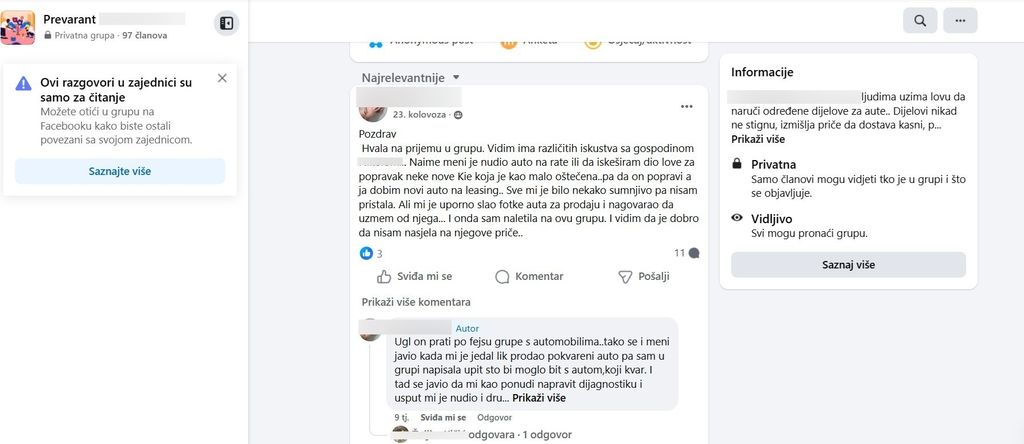Click Odgovor under the comment

click(x=494, y=417)
